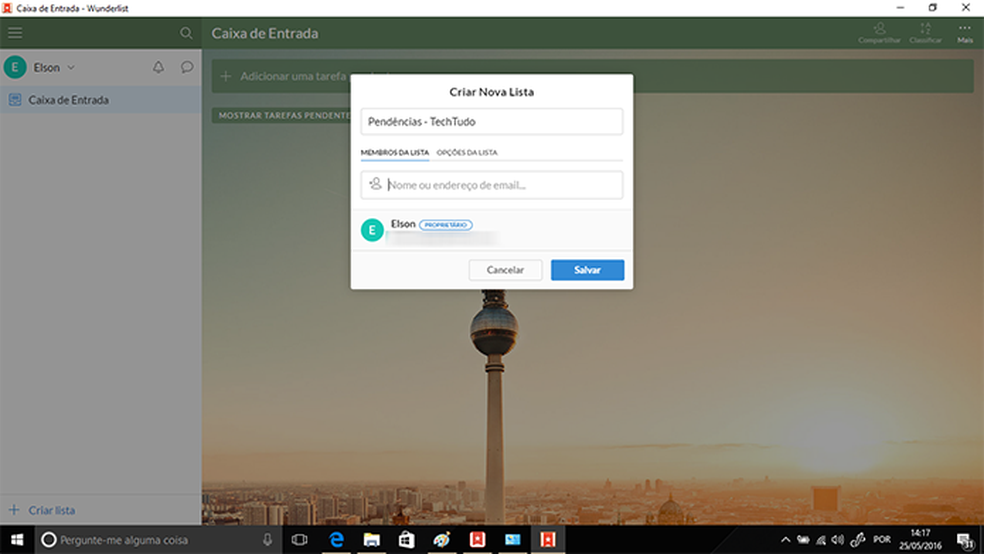Click the Cortana search box

tap(157, 540)
